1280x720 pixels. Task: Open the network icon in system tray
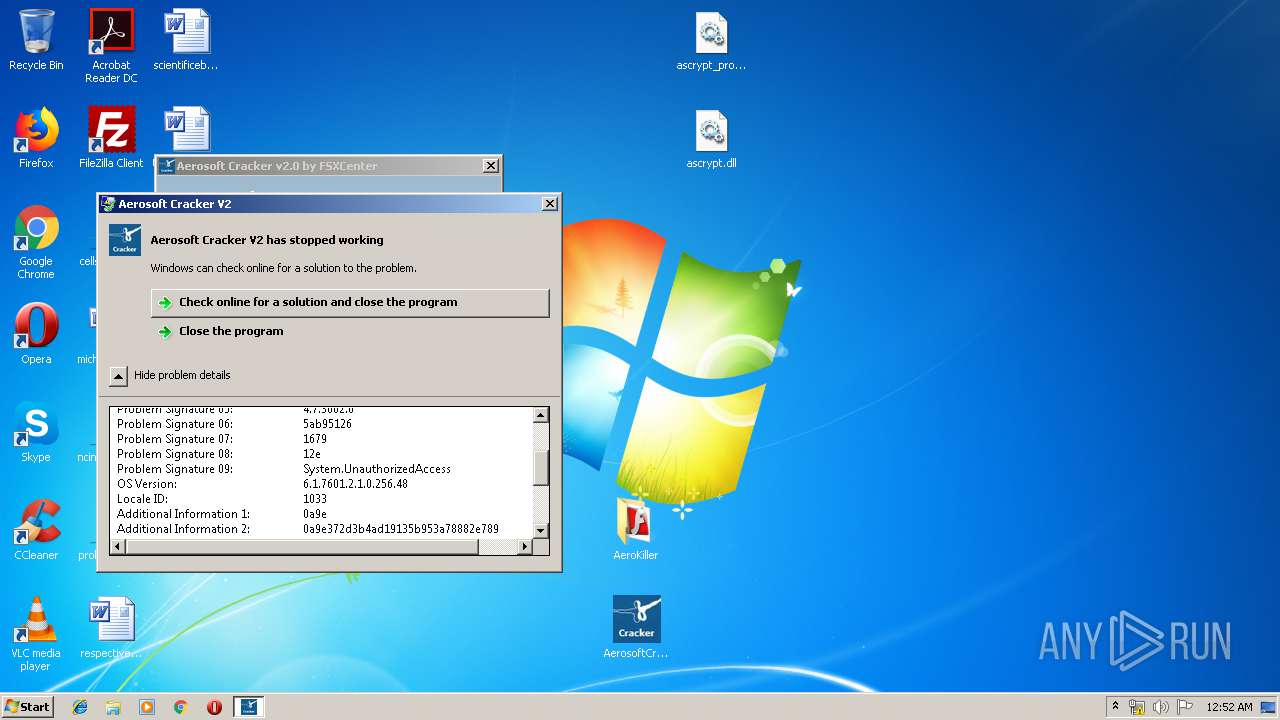(1137, 707)
